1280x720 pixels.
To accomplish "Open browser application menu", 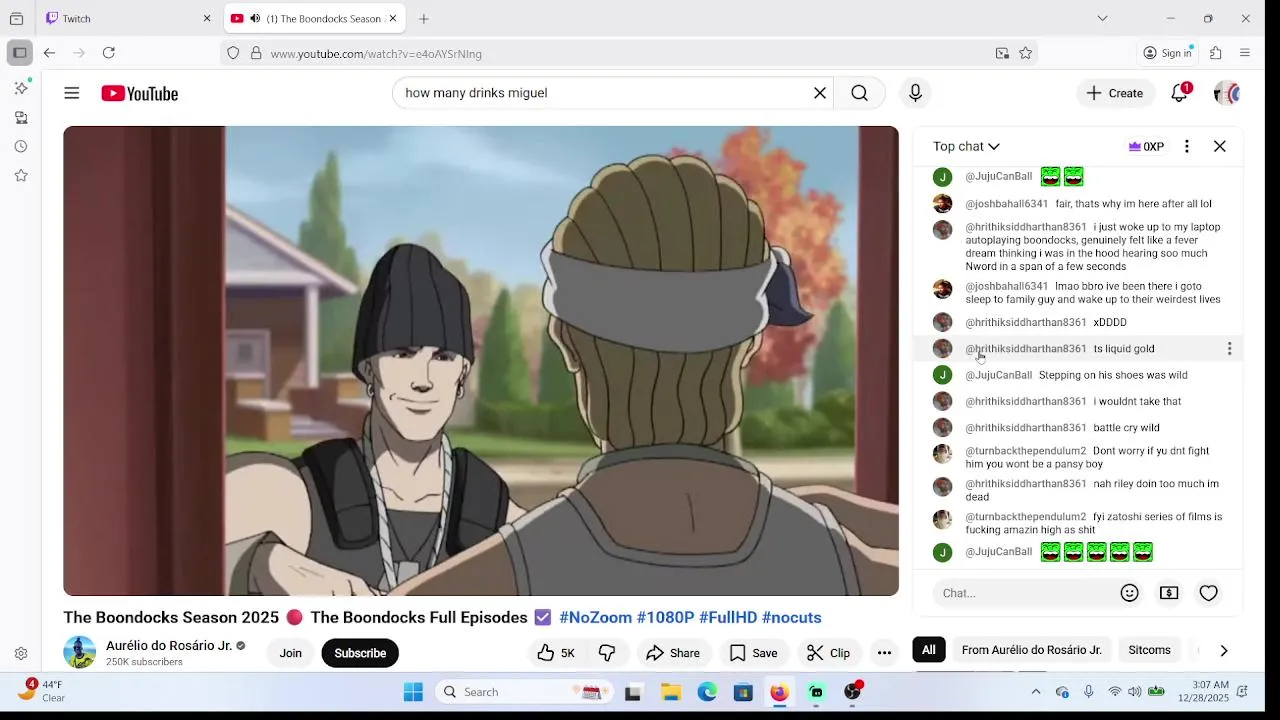I will (x=1245, y=53).
